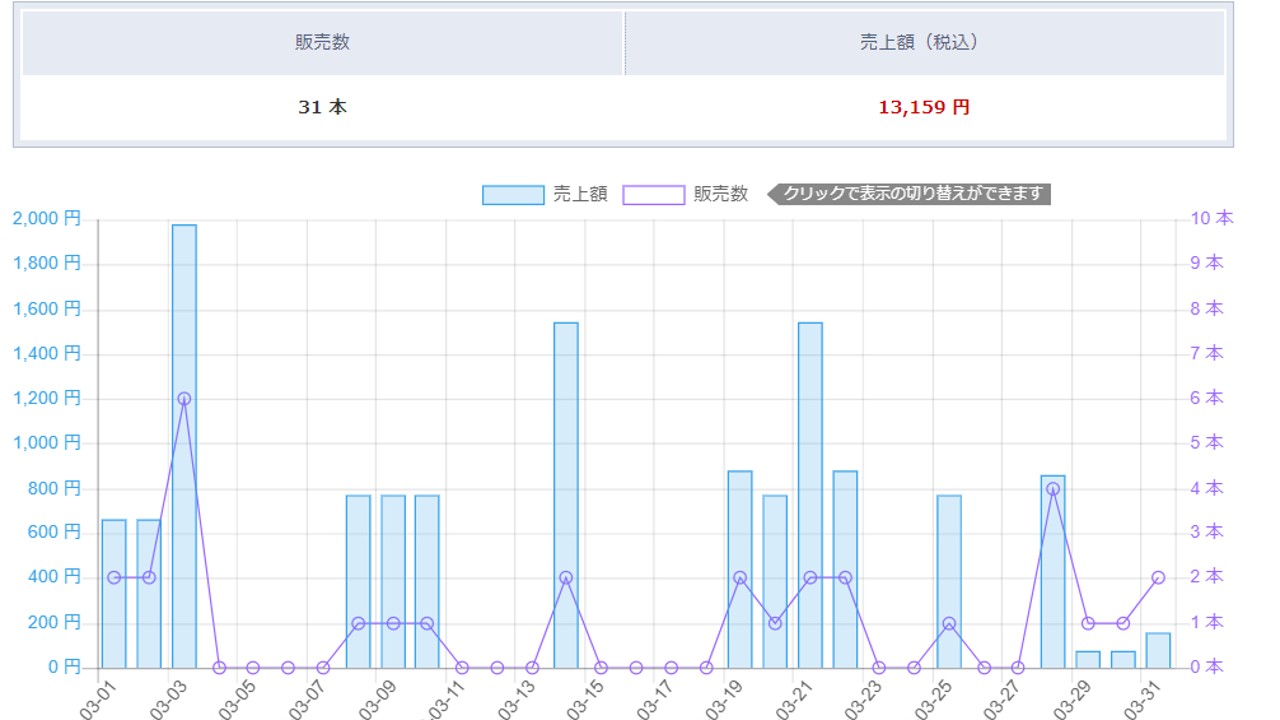
Task: Click the tallest sales bar on 03-03
Action: (x=184, y=446)
